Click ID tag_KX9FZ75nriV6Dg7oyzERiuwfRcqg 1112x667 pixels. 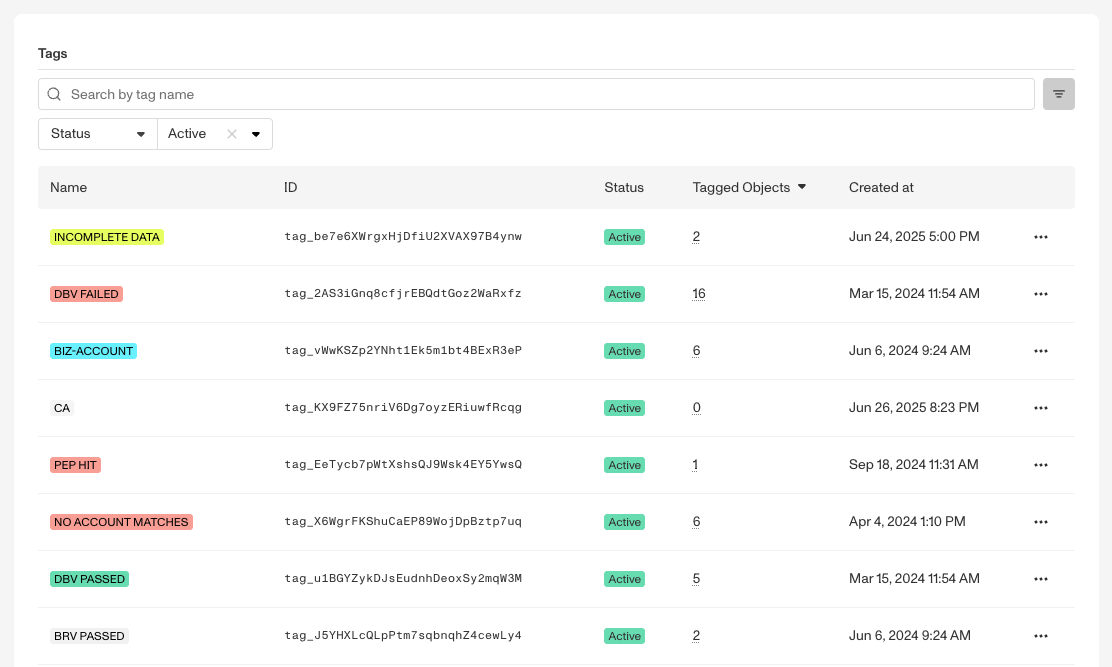tap(403, 408)
